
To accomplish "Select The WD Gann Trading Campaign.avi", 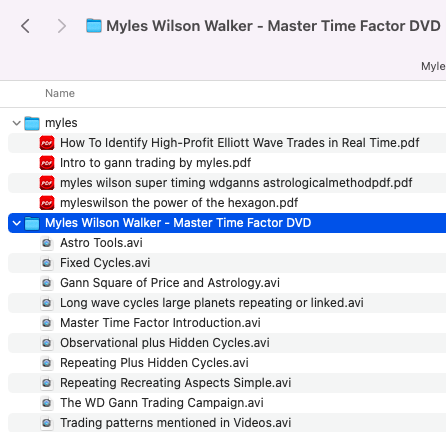I will (162, 403).
